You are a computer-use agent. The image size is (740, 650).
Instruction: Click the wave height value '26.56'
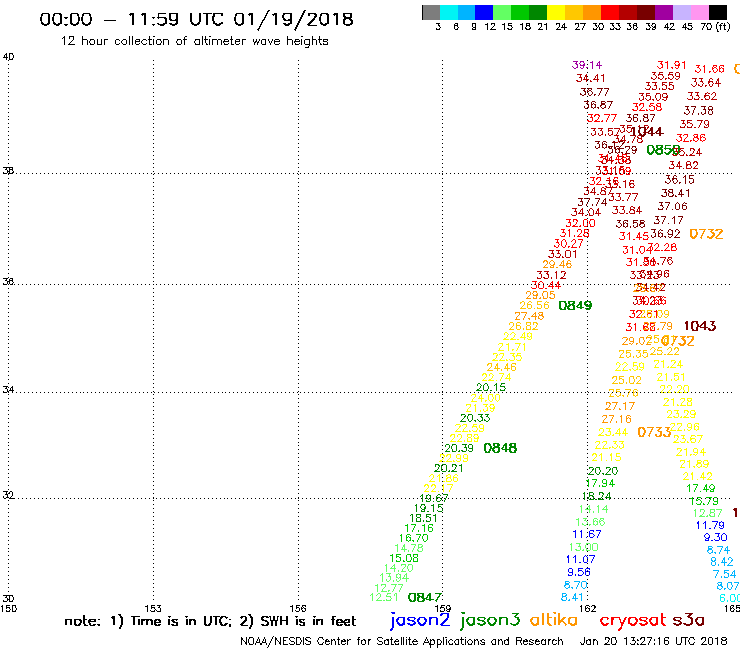click(x=534, y=305)
